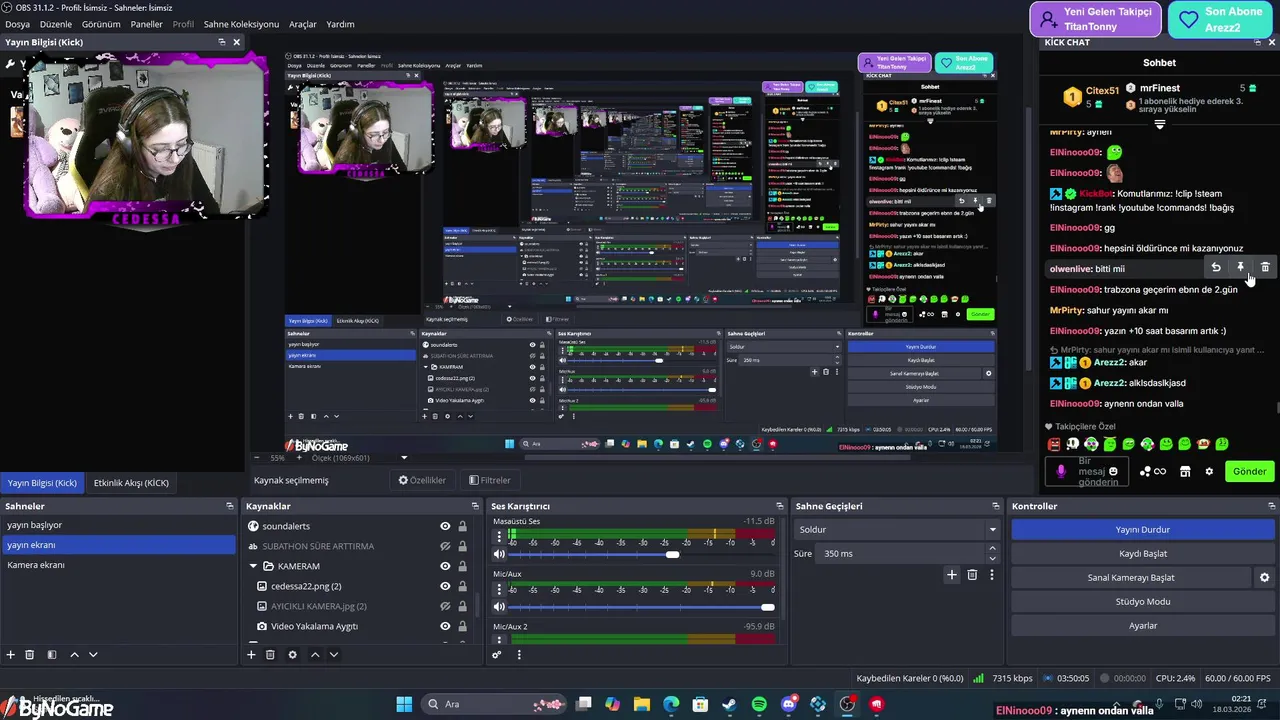Hide the cedessa22.png (2) source
Image resolution: width=1280 pixels, height=720 pixels.
click(445, 586)
